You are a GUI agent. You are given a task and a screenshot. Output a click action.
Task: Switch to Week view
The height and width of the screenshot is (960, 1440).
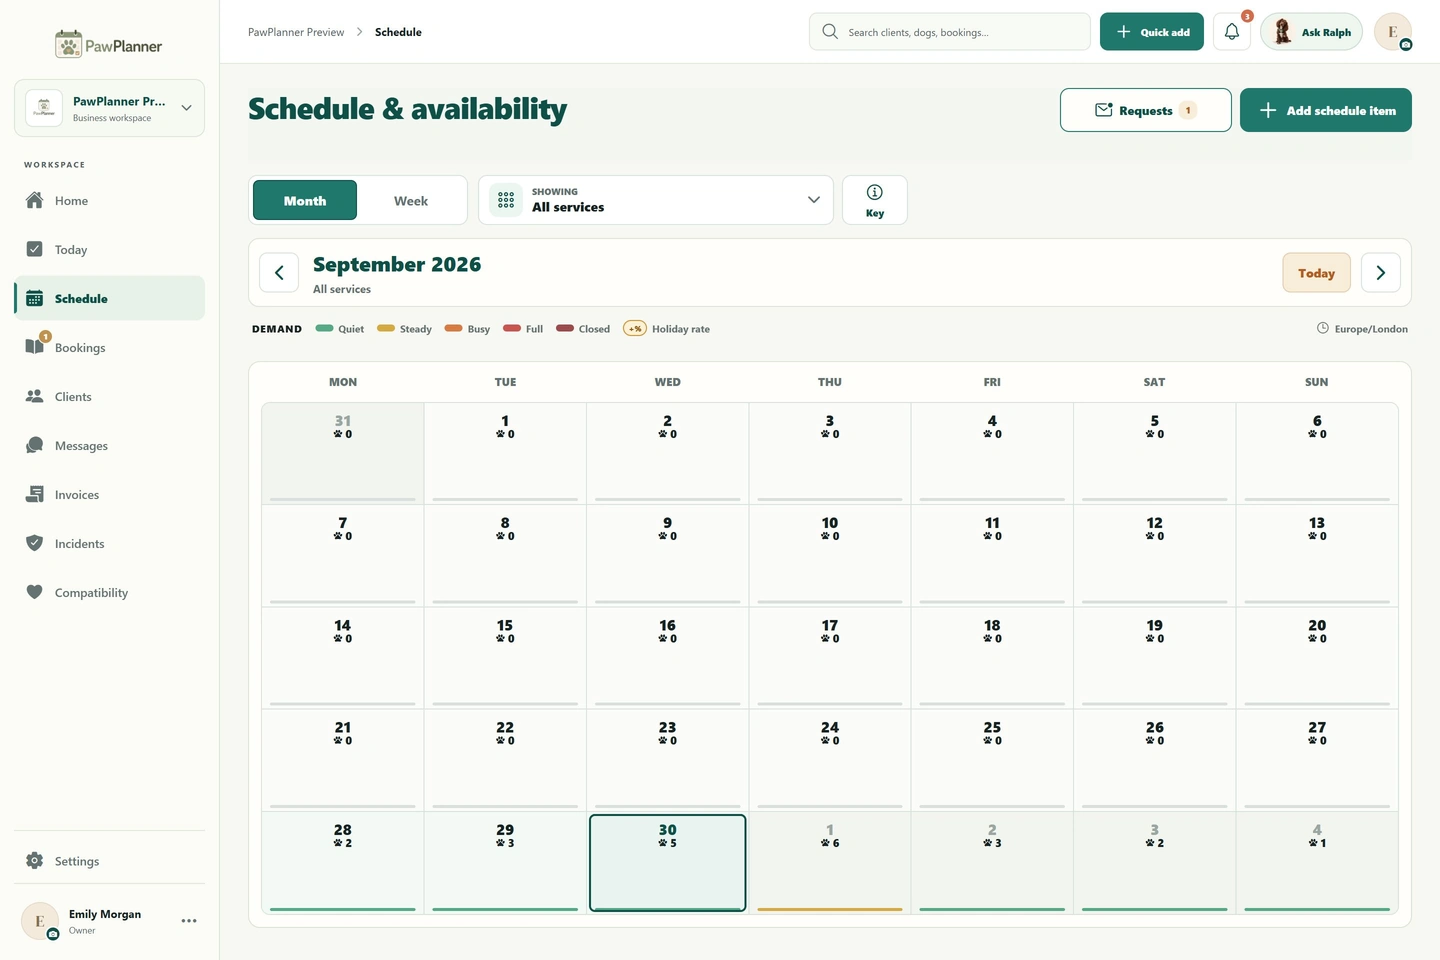click(x=411, y=200)
